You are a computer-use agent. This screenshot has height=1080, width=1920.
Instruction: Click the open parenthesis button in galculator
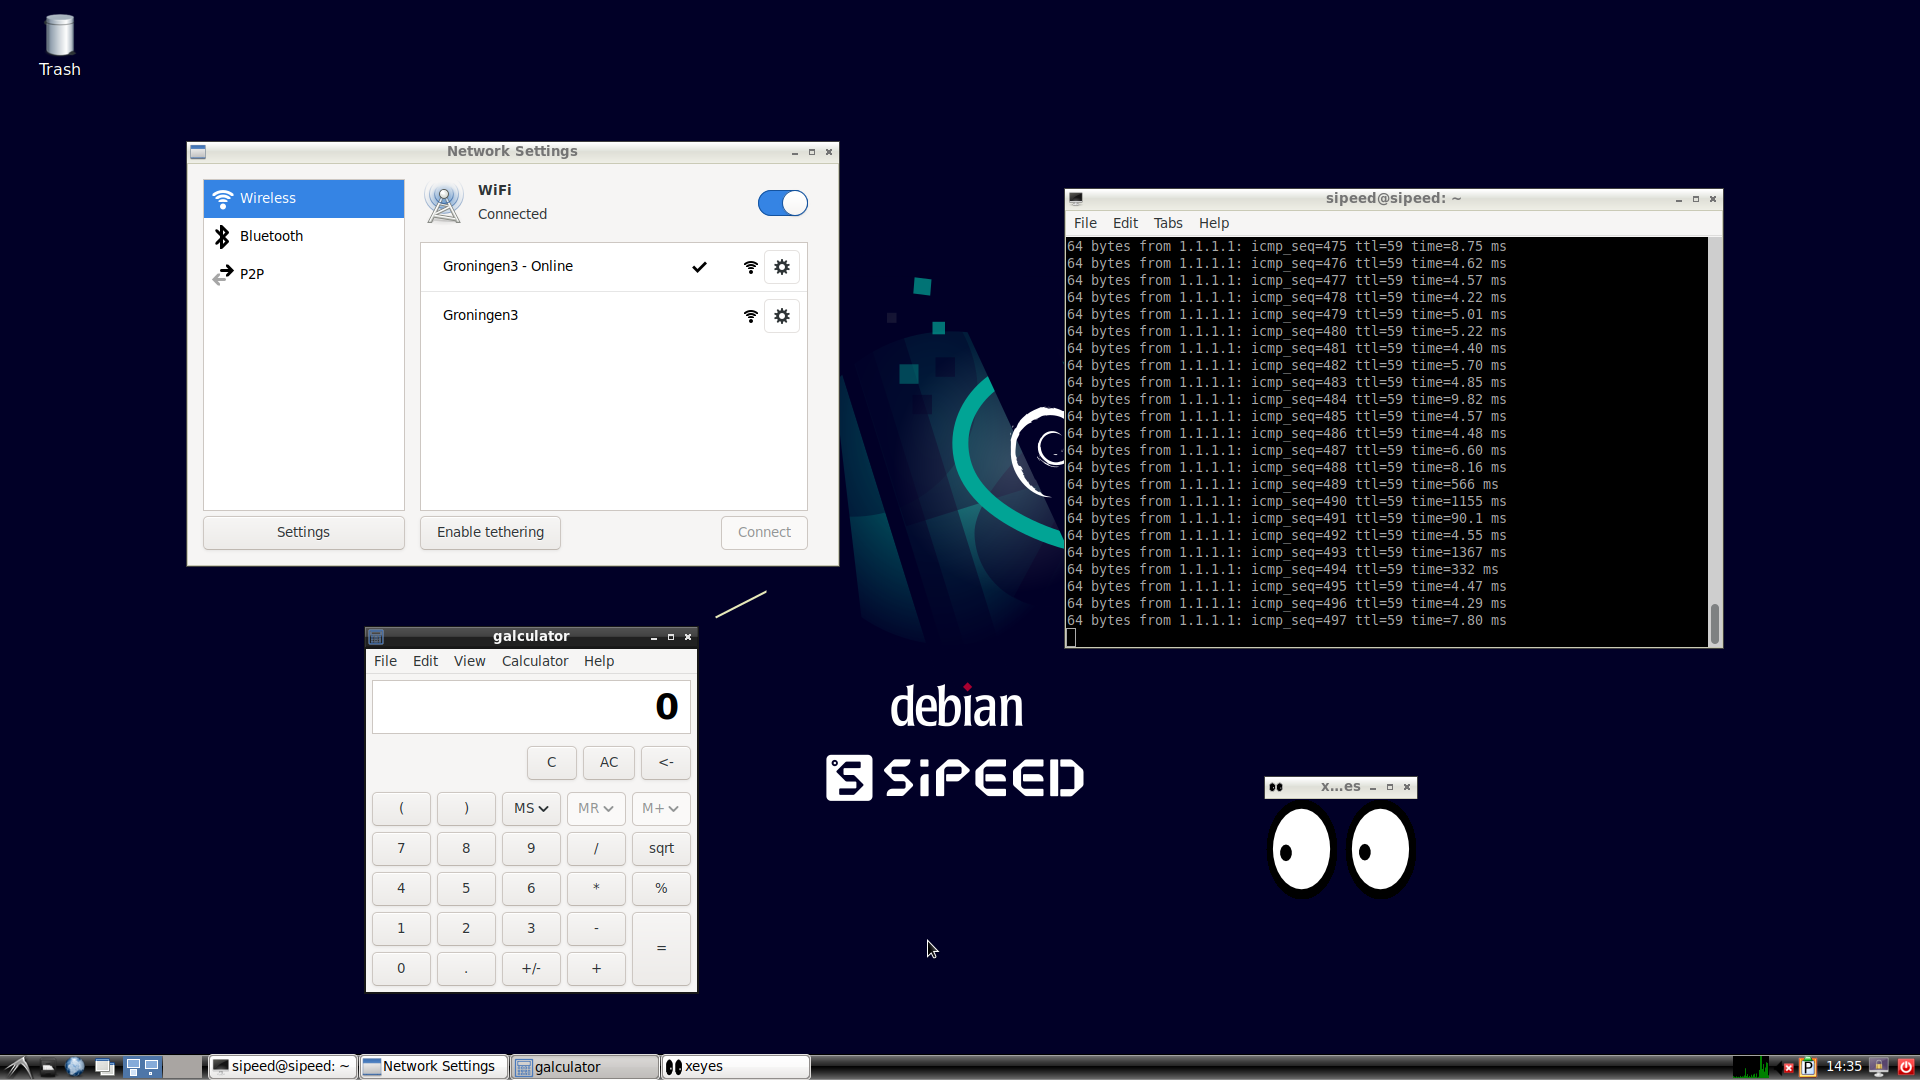pos(401,808)
